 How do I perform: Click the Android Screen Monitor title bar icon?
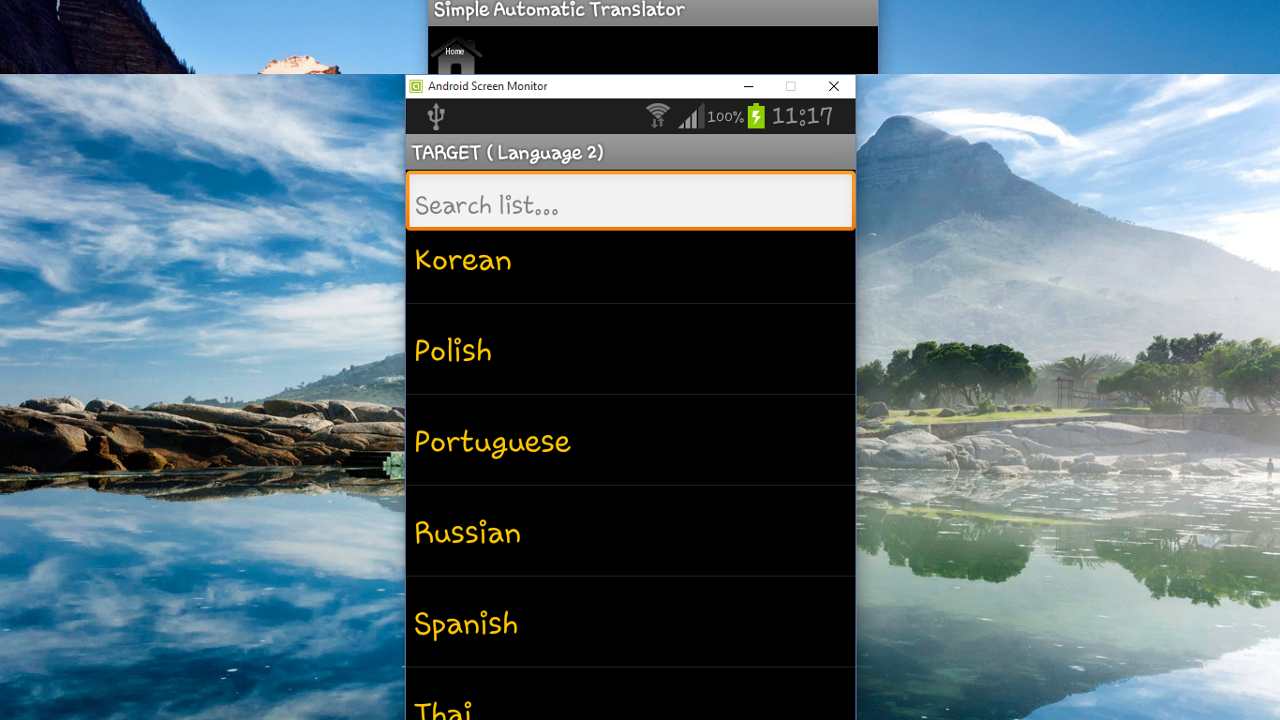point(416,86)
